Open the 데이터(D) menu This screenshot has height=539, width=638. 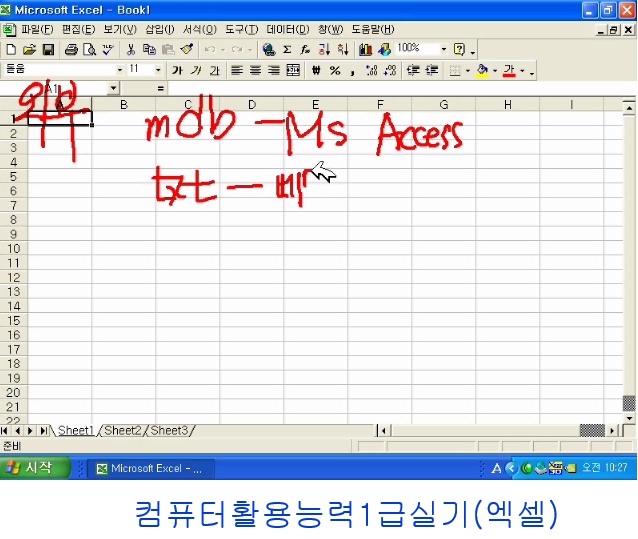point(288,29)
